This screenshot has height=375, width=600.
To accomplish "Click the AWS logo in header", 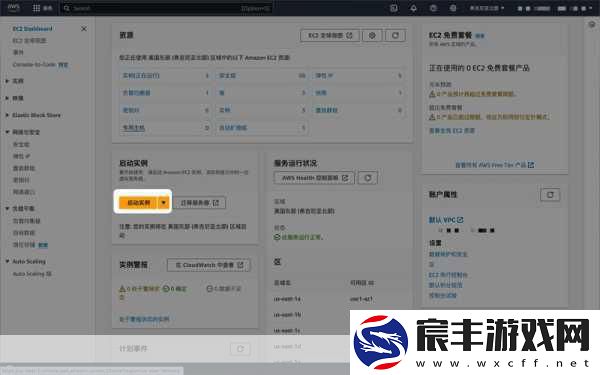I will 13,8.
